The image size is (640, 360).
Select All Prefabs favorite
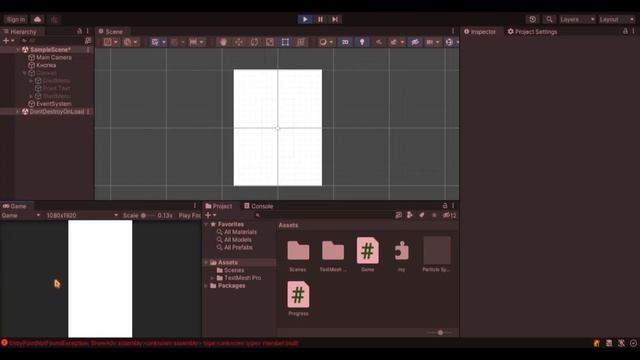(x=238, y=248)
